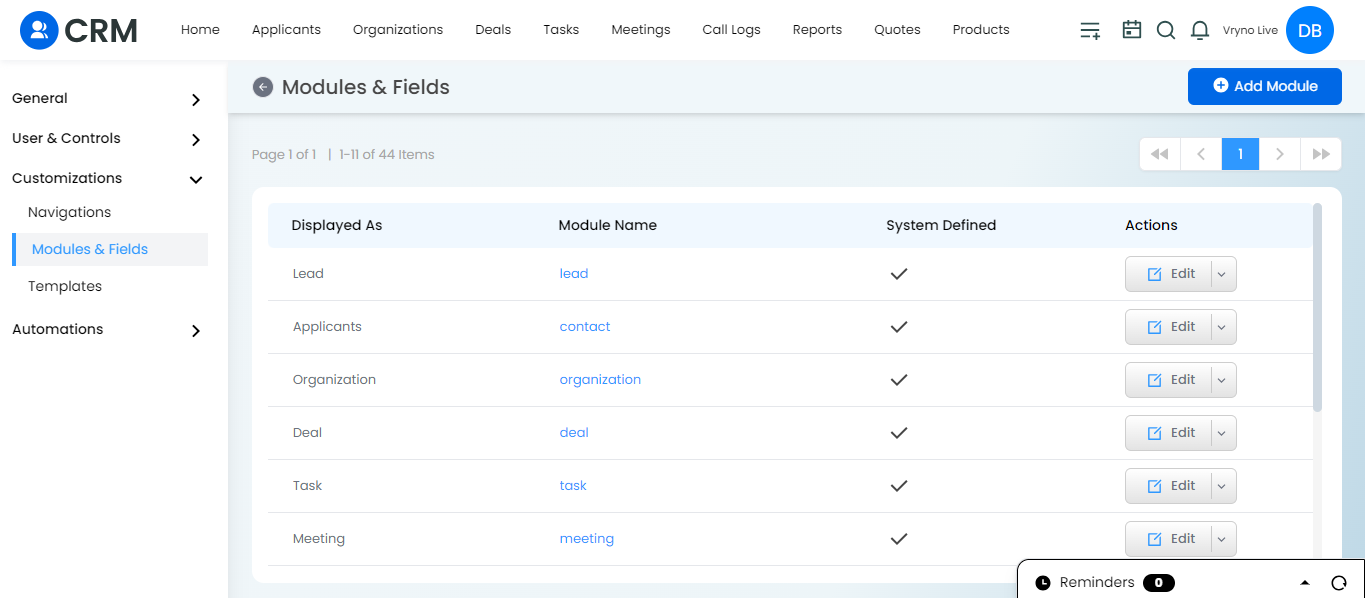Viewport: 1365px width, 598px height.
Task: Go back using the arrow beside Modules & Fields
Action: click(263, 87)
